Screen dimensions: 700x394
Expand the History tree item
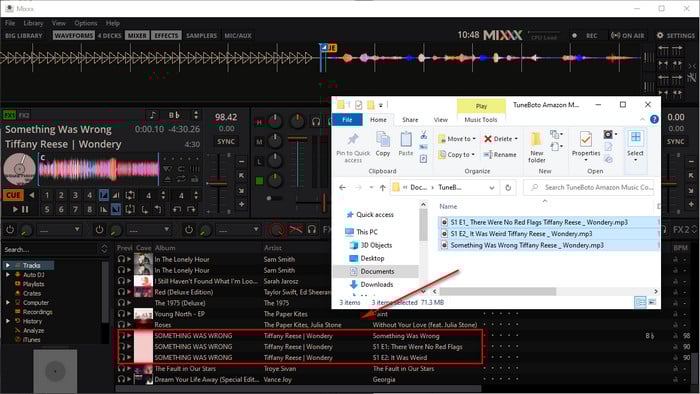[8, 321]
